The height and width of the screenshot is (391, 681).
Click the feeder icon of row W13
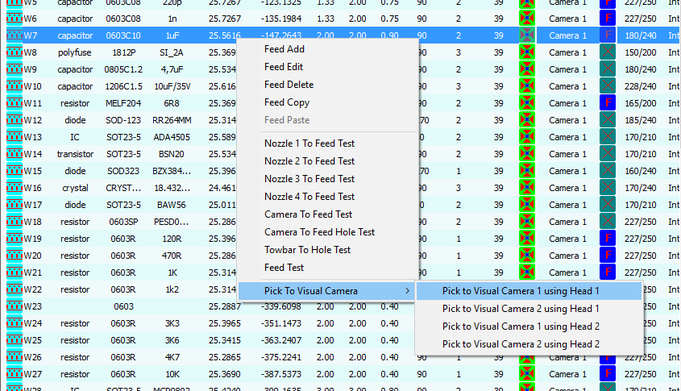click(x=14, y=137)
